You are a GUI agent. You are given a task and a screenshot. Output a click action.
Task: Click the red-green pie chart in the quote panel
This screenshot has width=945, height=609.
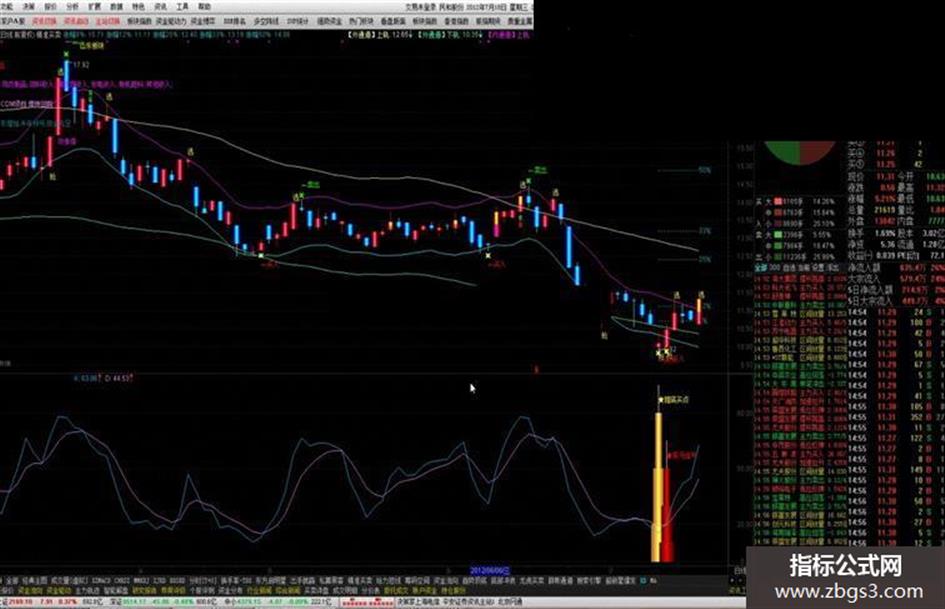tap(800, 153)
